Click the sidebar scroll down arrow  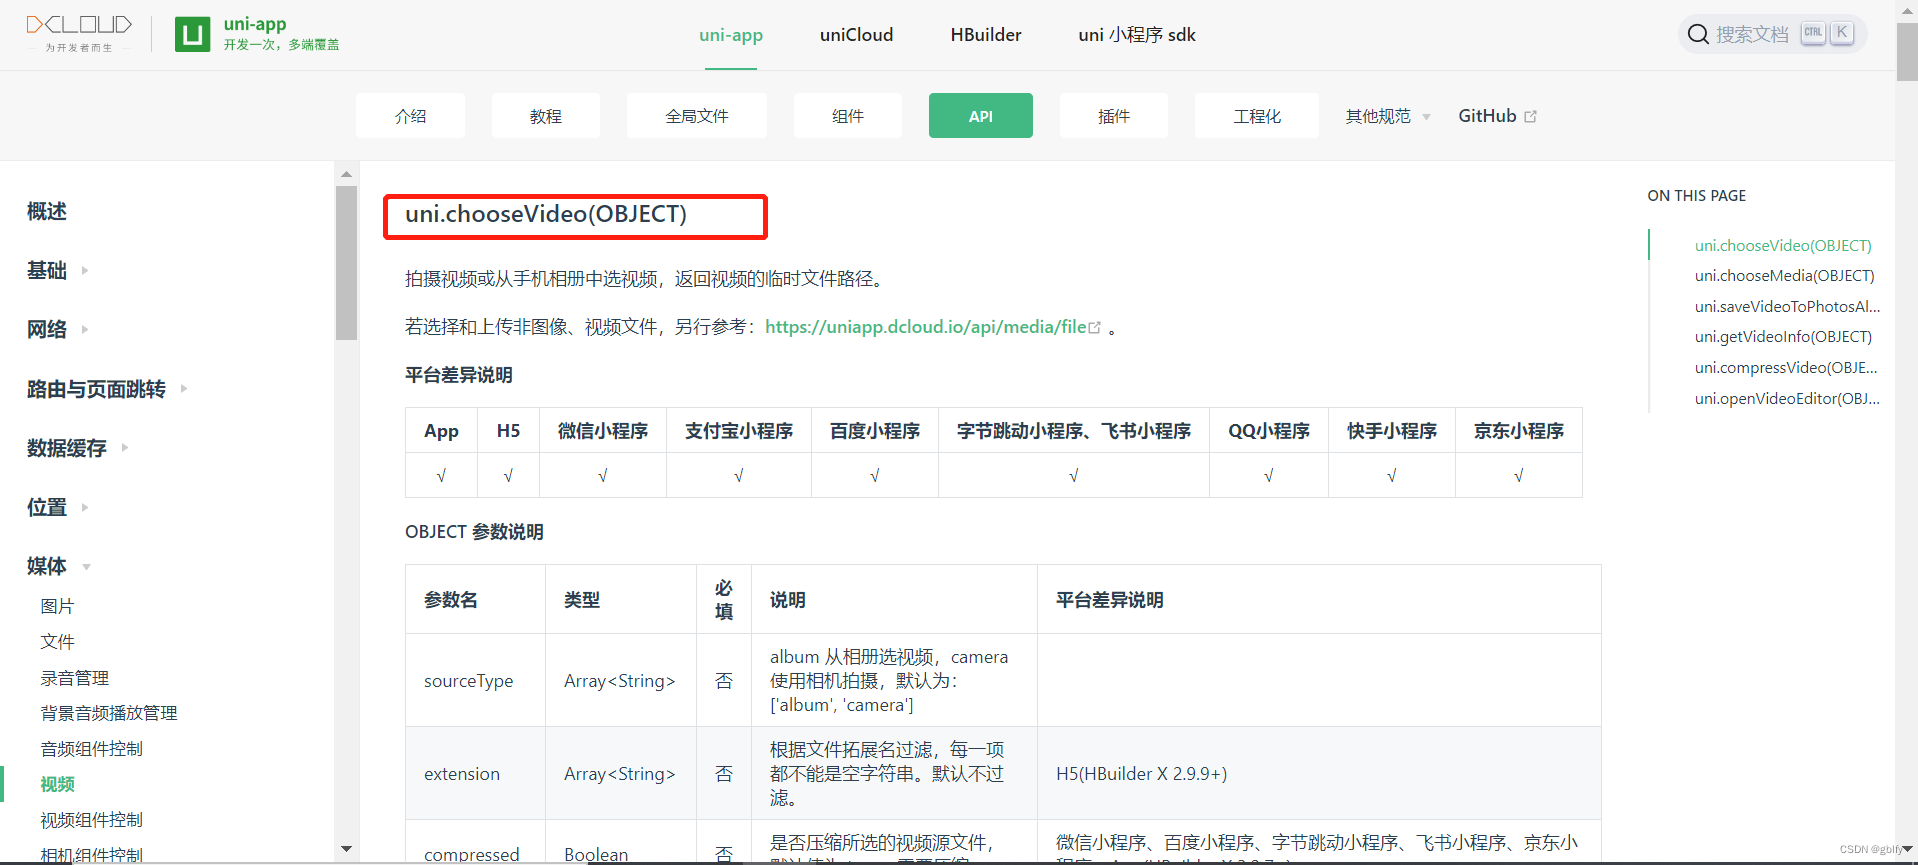pos(346,849)
